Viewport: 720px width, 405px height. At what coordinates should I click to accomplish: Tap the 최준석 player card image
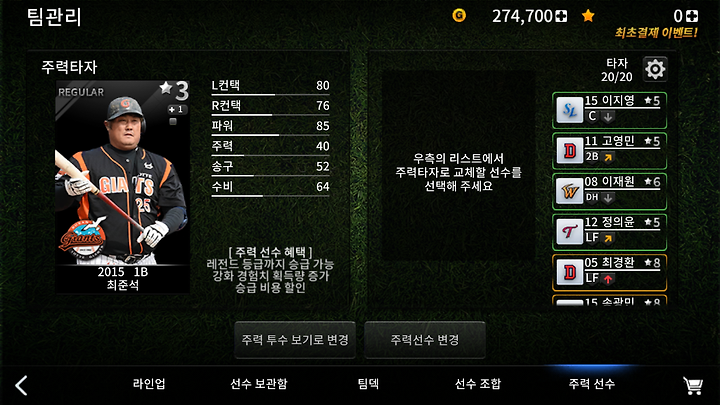(123, 187)
